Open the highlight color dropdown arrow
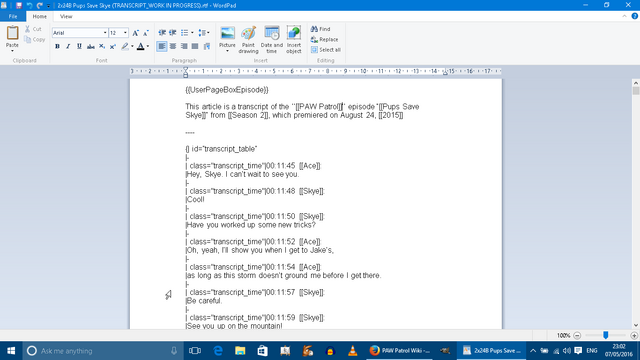 coord(132,47)
